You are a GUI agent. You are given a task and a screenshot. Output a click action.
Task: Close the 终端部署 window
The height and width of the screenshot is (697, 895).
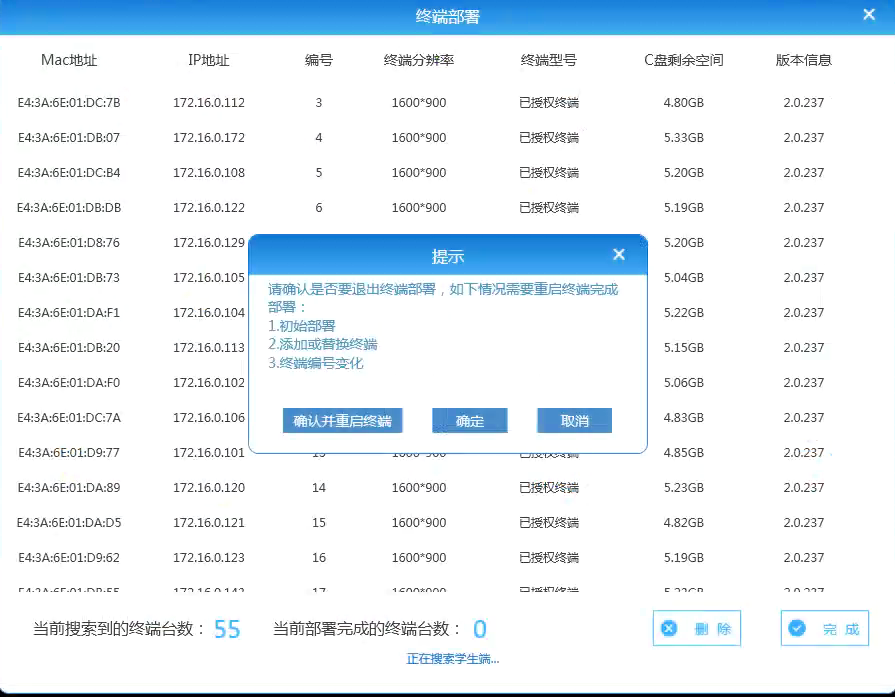tap(869, 14)
